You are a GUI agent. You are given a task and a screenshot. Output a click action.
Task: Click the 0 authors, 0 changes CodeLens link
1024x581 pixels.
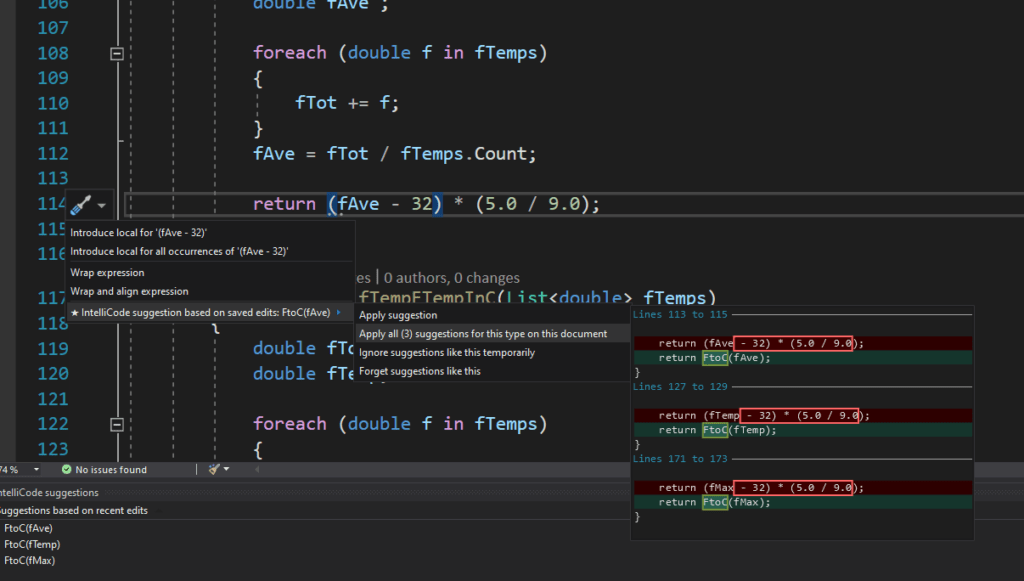[453, 278]
